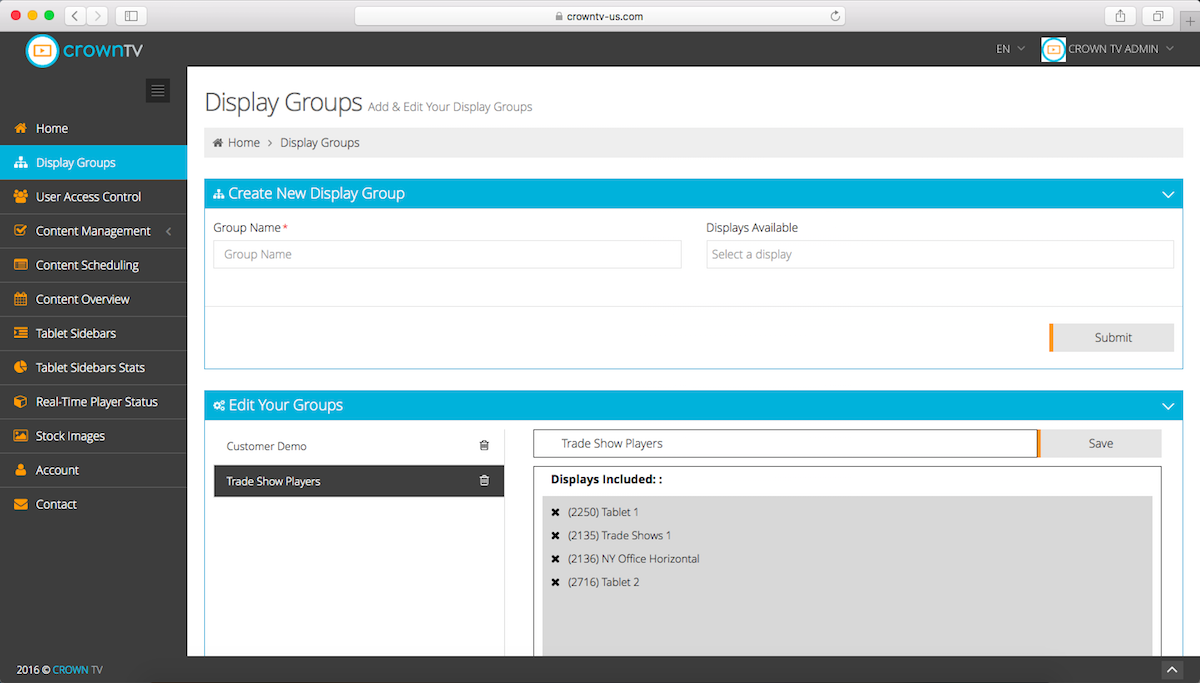
Task: Remove Trade Shows 1 display with X
Action: pyautogui.click(x=556, y=536)
